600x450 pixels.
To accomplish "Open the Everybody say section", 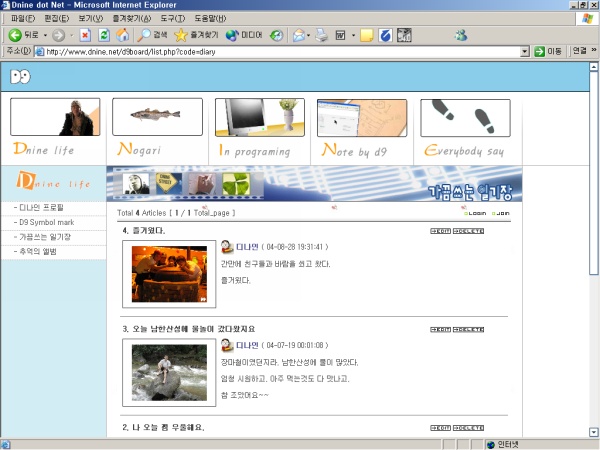I will point(465,128).
